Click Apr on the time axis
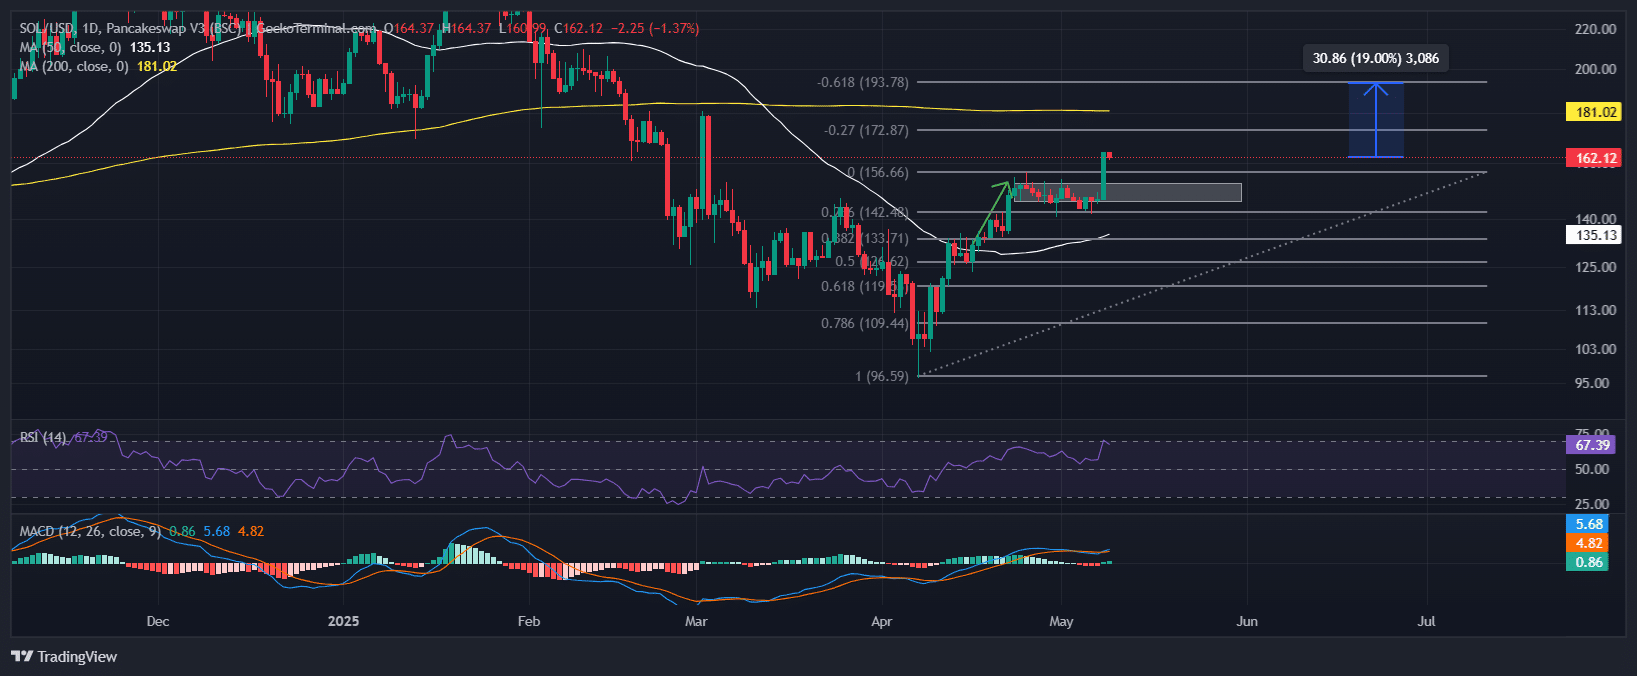The height and width of the screenshot is (676, 1637). point(881,621)
